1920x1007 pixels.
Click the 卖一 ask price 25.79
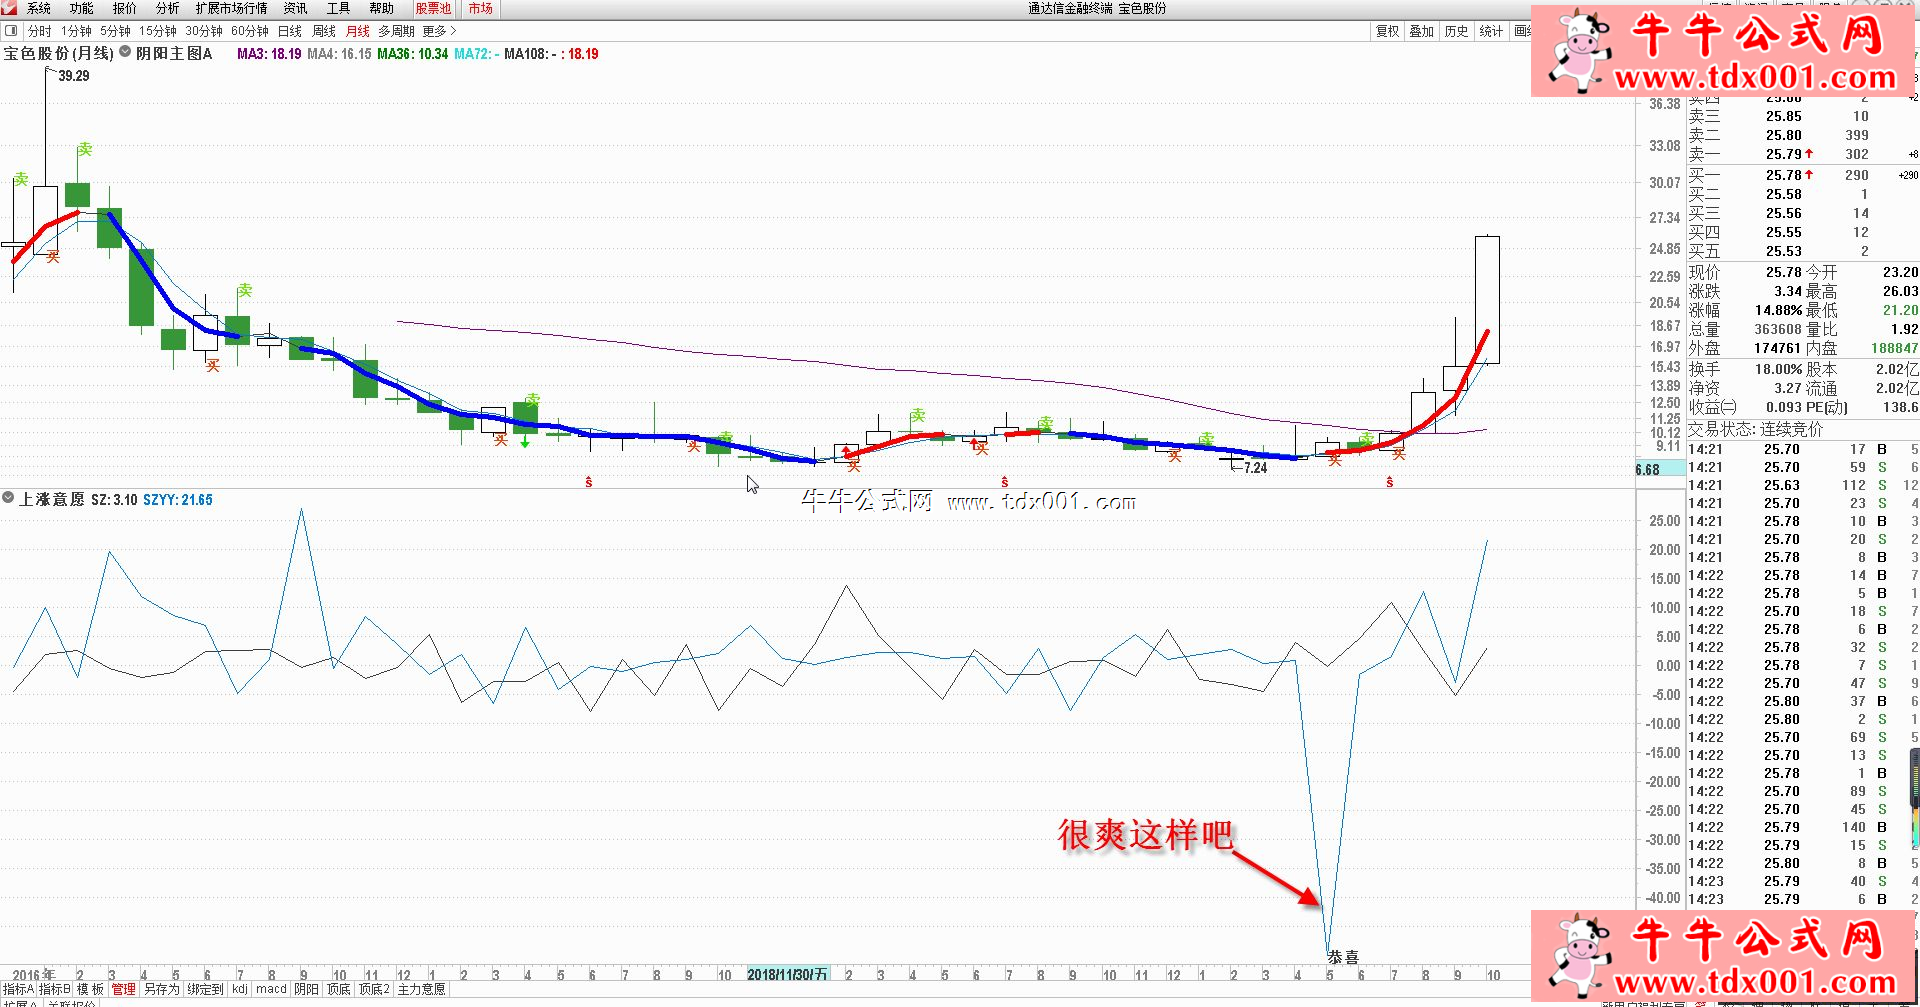(x=1783, y=154)
